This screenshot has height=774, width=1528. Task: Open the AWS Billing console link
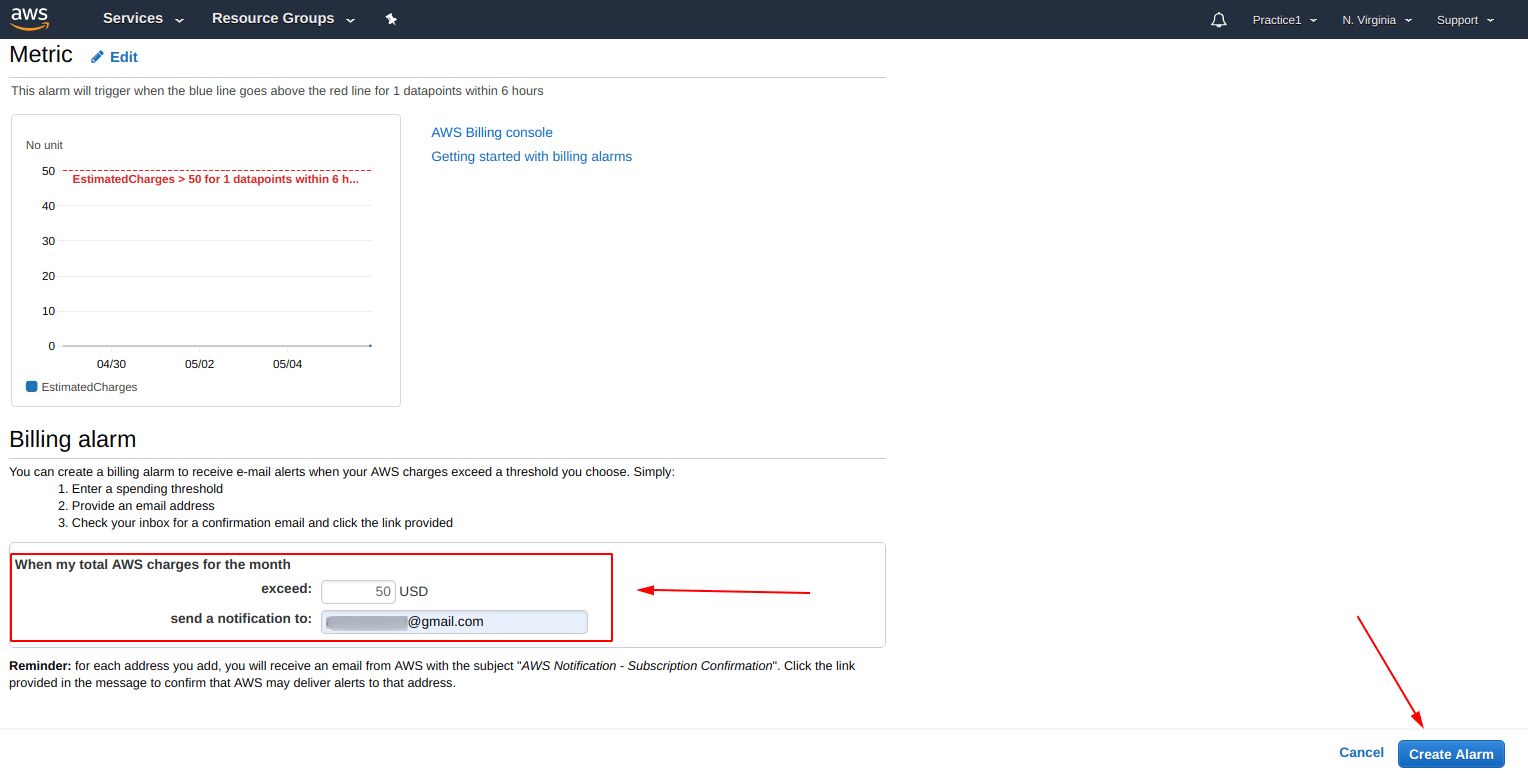(492, 132)
